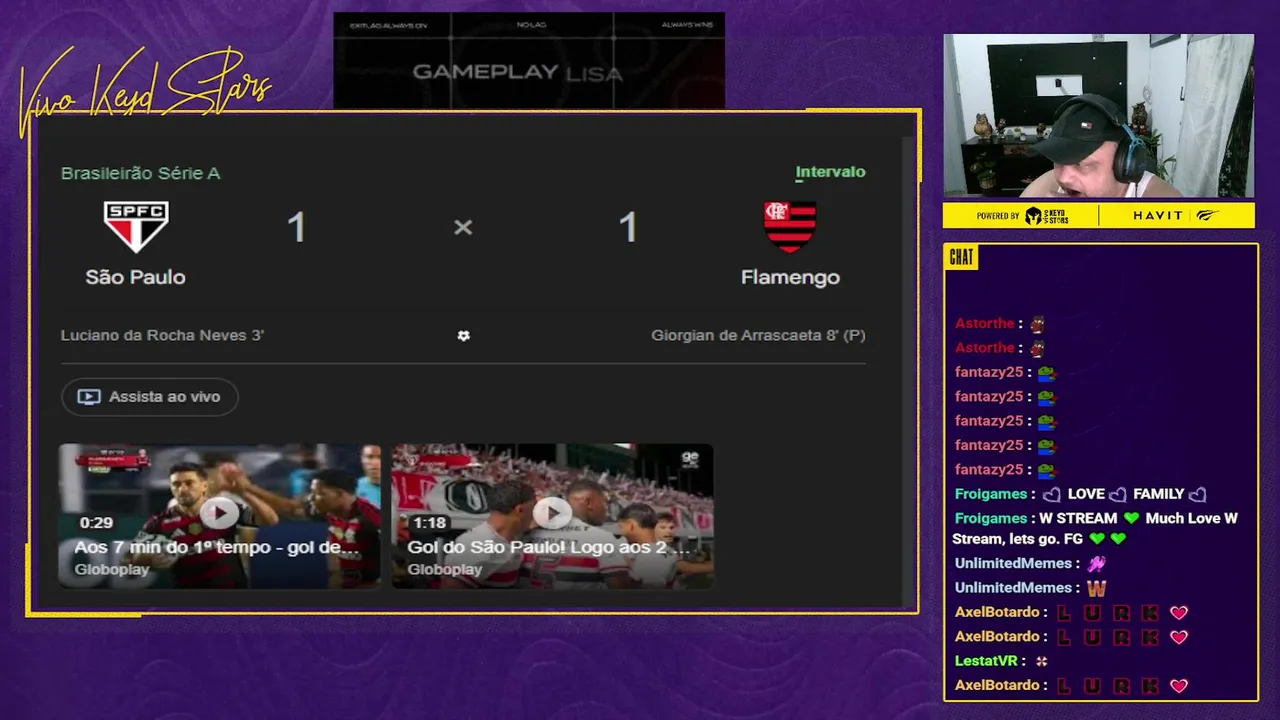The image size is (1280, 720).
Task: Click the 'W STREAM Much Love' chat message
Action: 1097,528
